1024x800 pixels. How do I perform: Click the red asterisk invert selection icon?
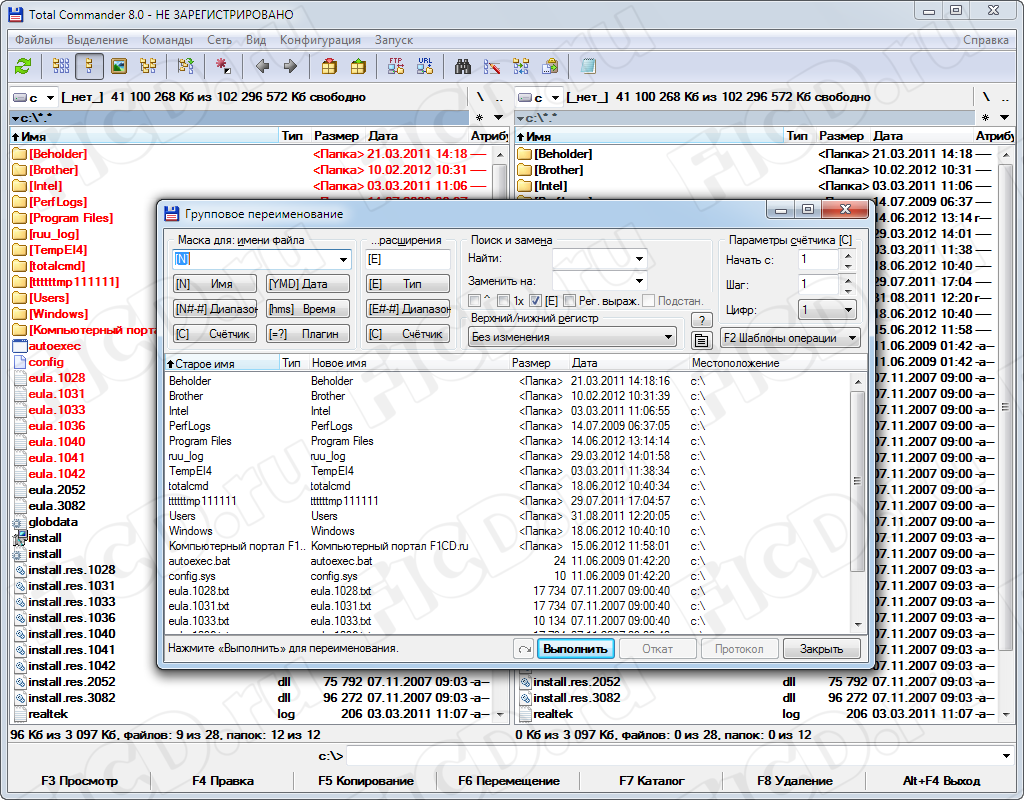(223, 66)
